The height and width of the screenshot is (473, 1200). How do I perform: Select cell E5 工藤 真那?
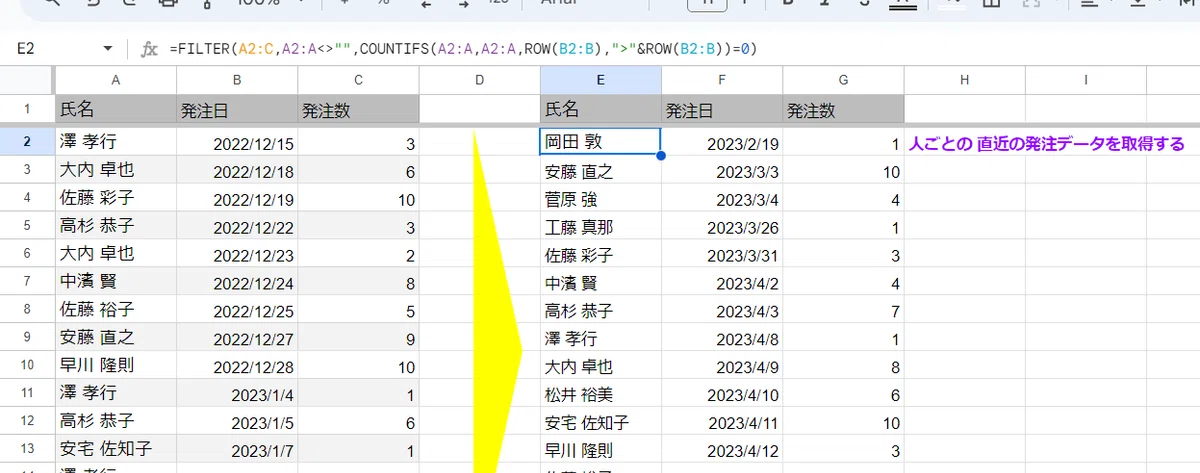(x=600, y=226)
